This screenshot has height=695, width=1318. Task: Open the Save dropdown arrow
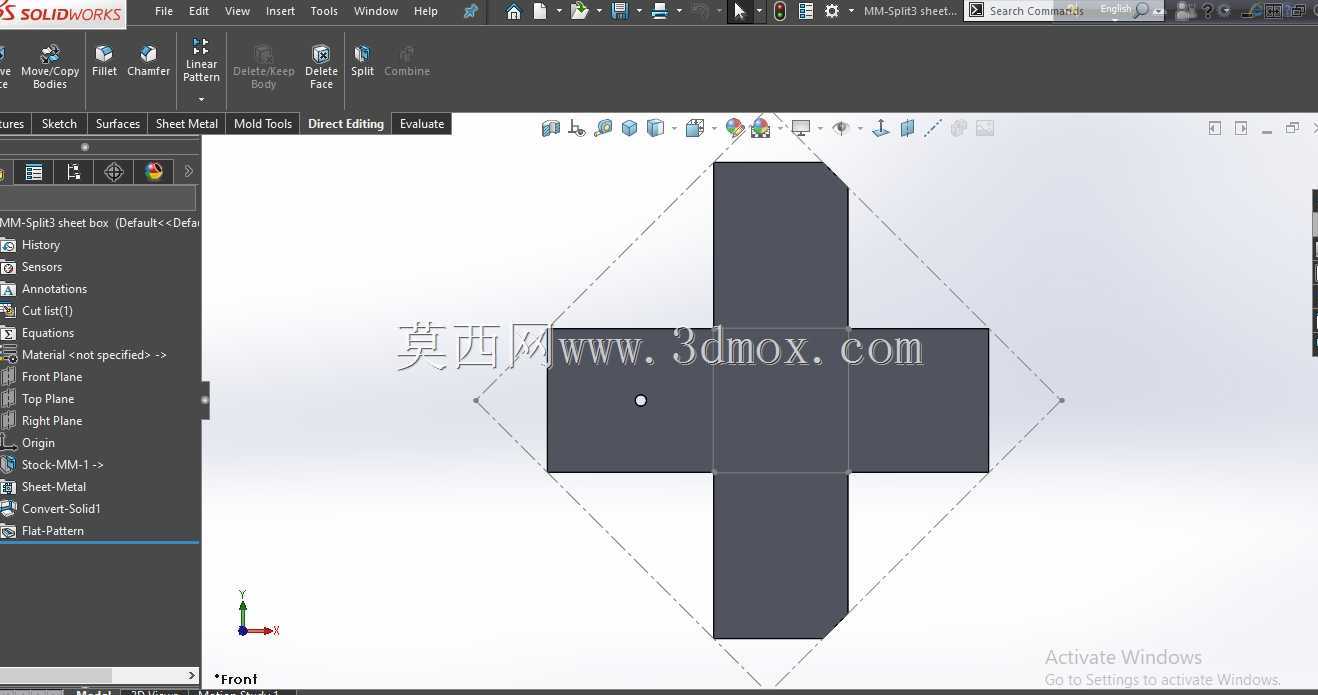click(x=638, y=12)
